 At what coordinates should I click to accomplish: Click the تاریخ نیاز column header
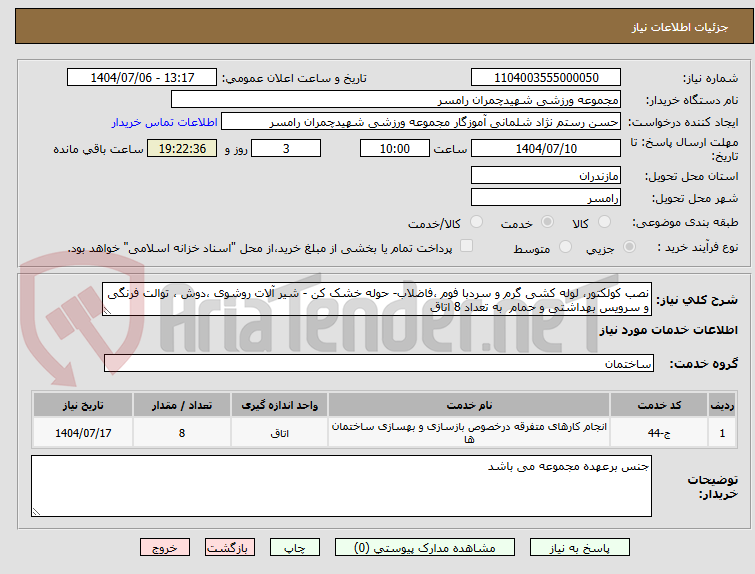pos(83,405)
